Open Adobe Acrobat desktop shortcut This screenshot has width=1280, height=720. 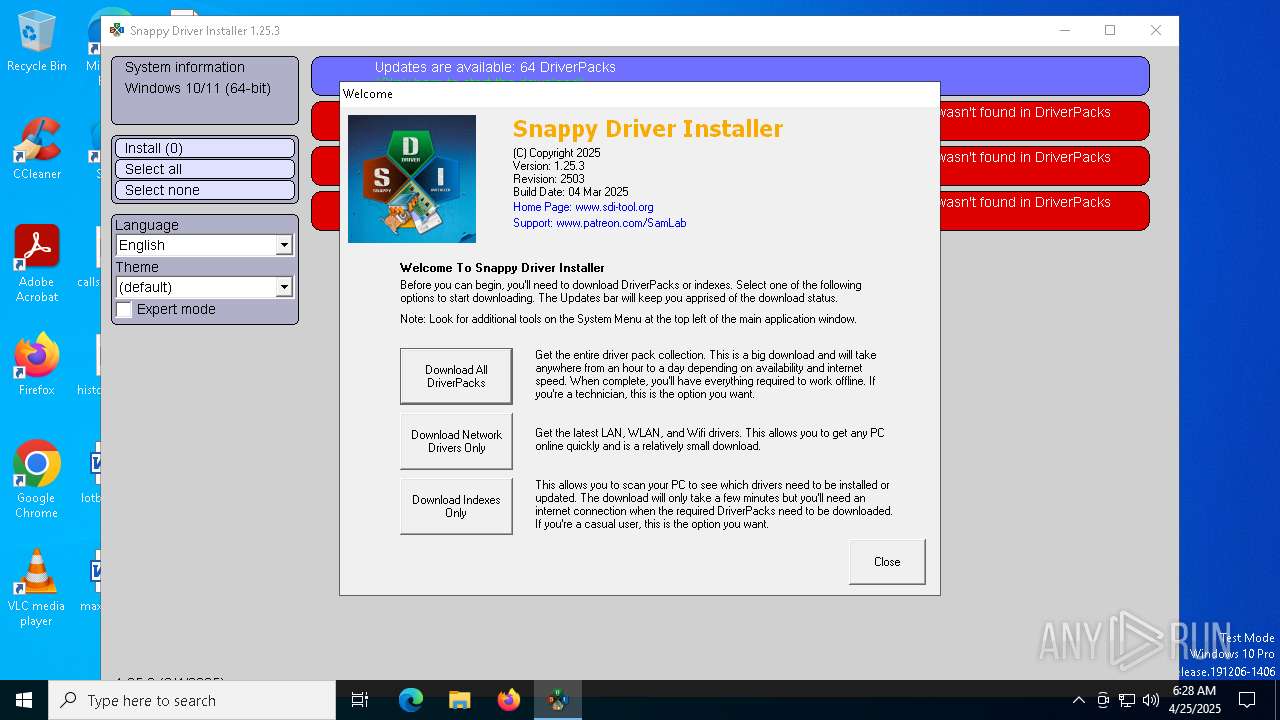click(x=37, y=264)
